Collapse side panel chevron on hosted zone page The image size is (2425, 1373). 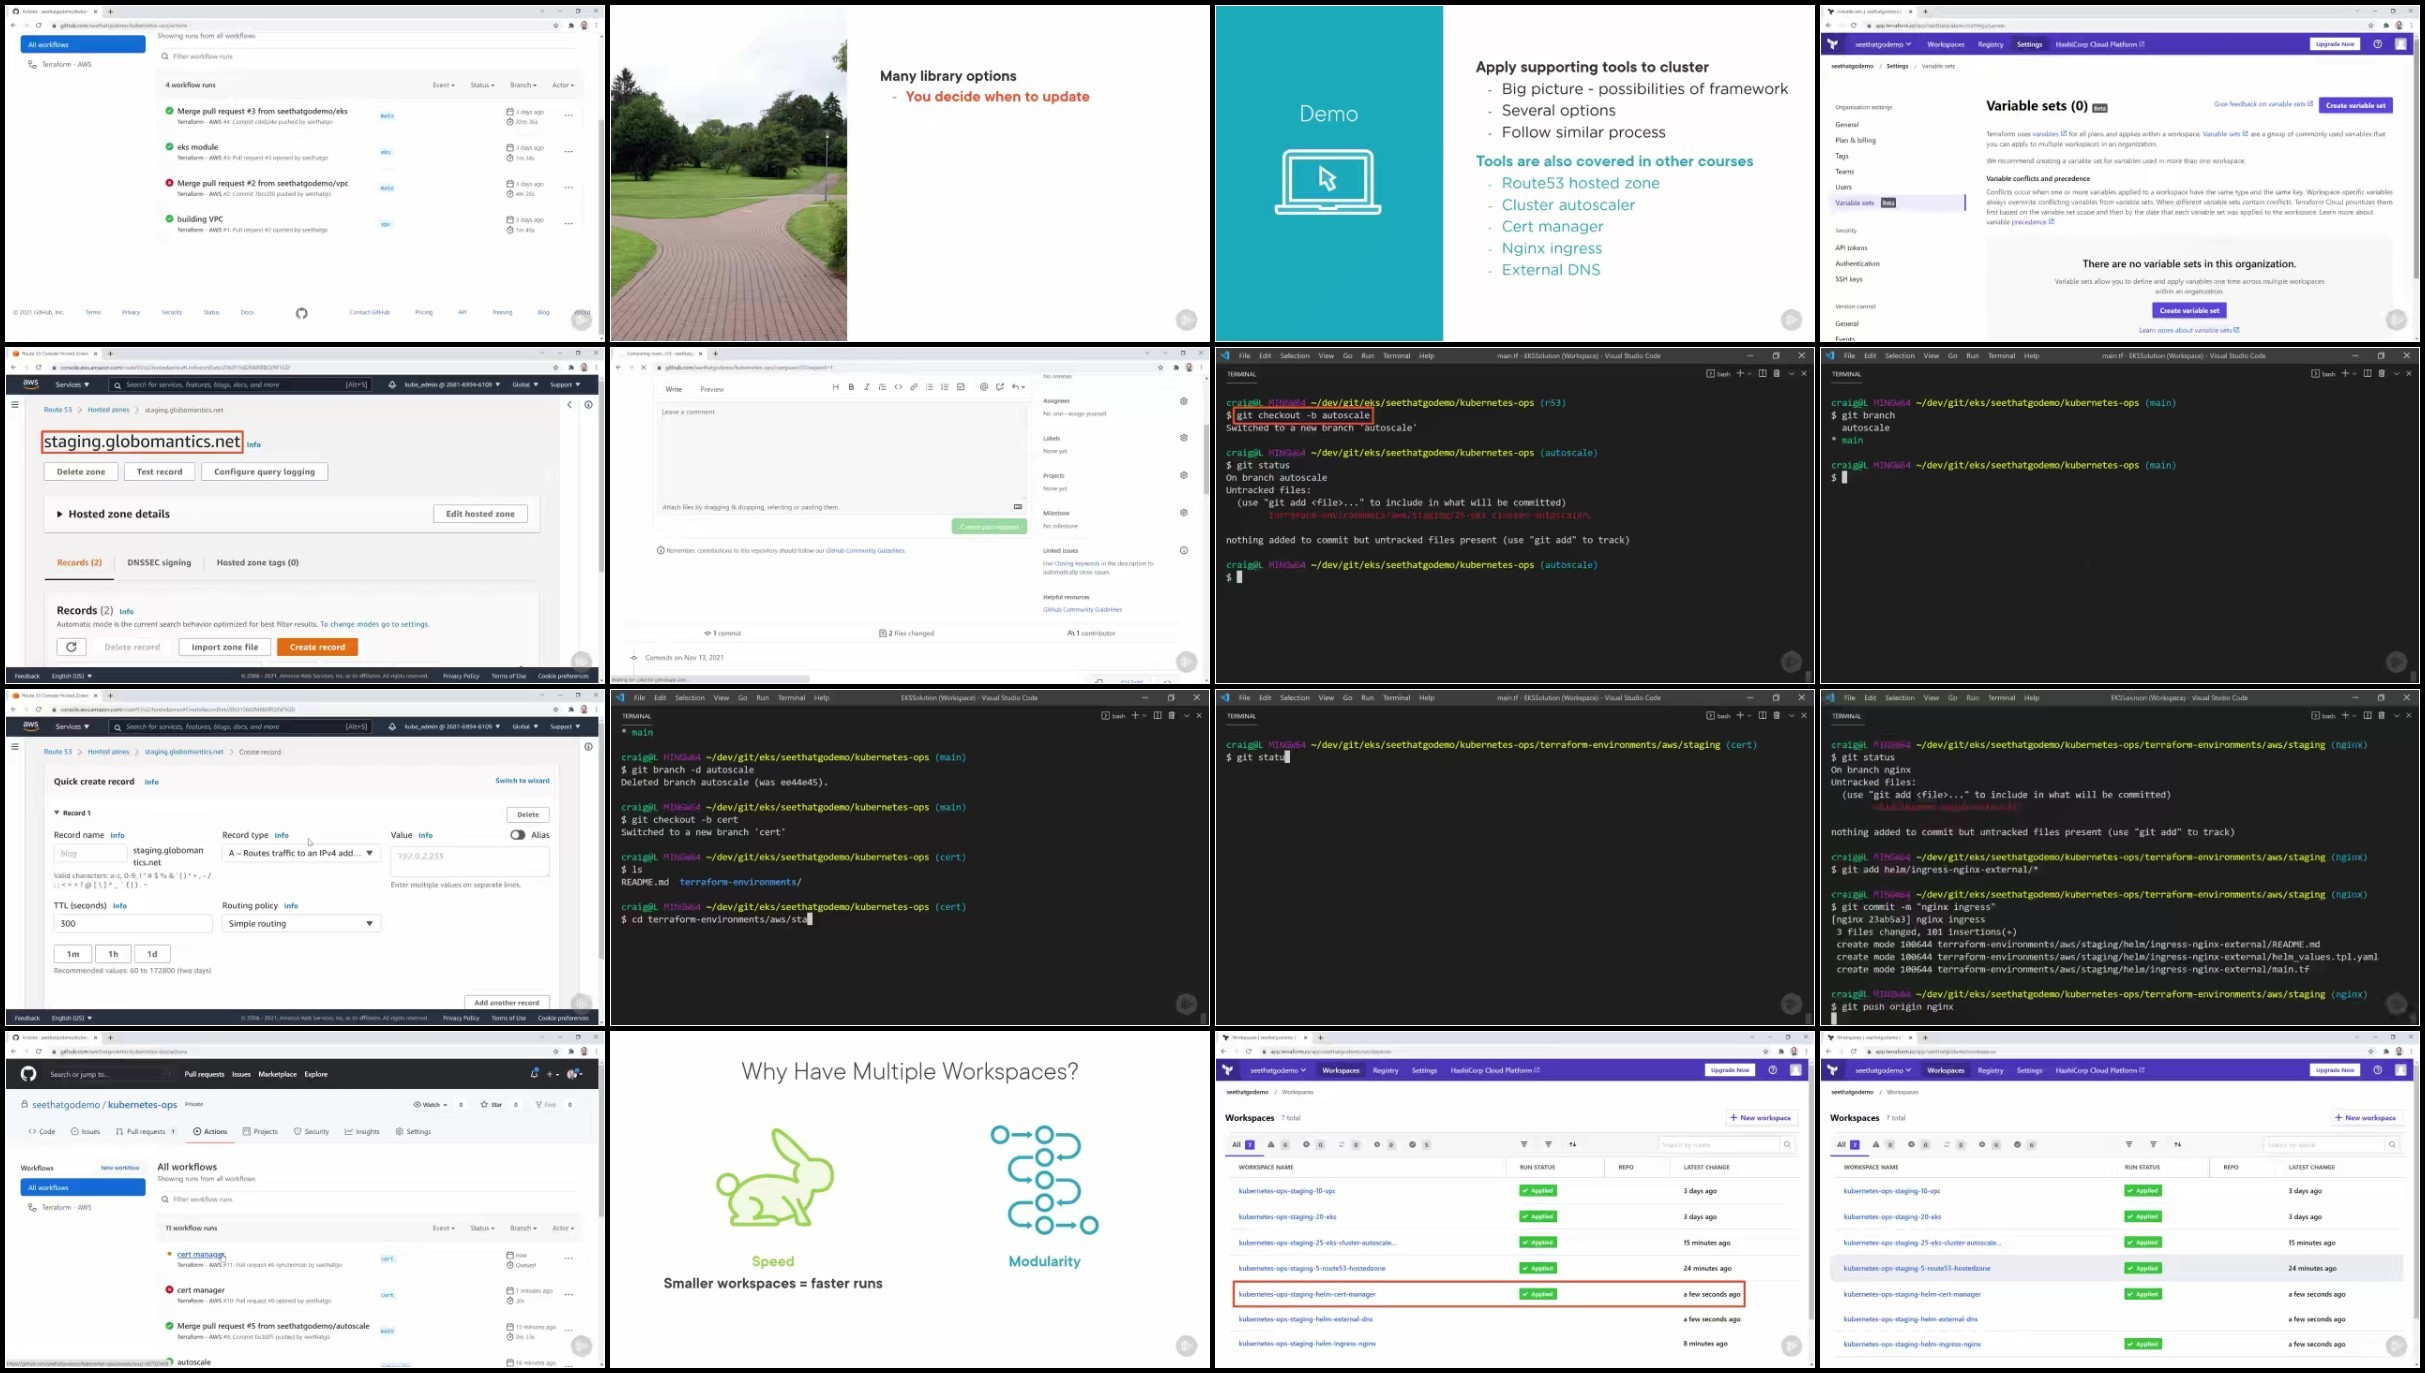pyautogui.click(x=569, y=405)
